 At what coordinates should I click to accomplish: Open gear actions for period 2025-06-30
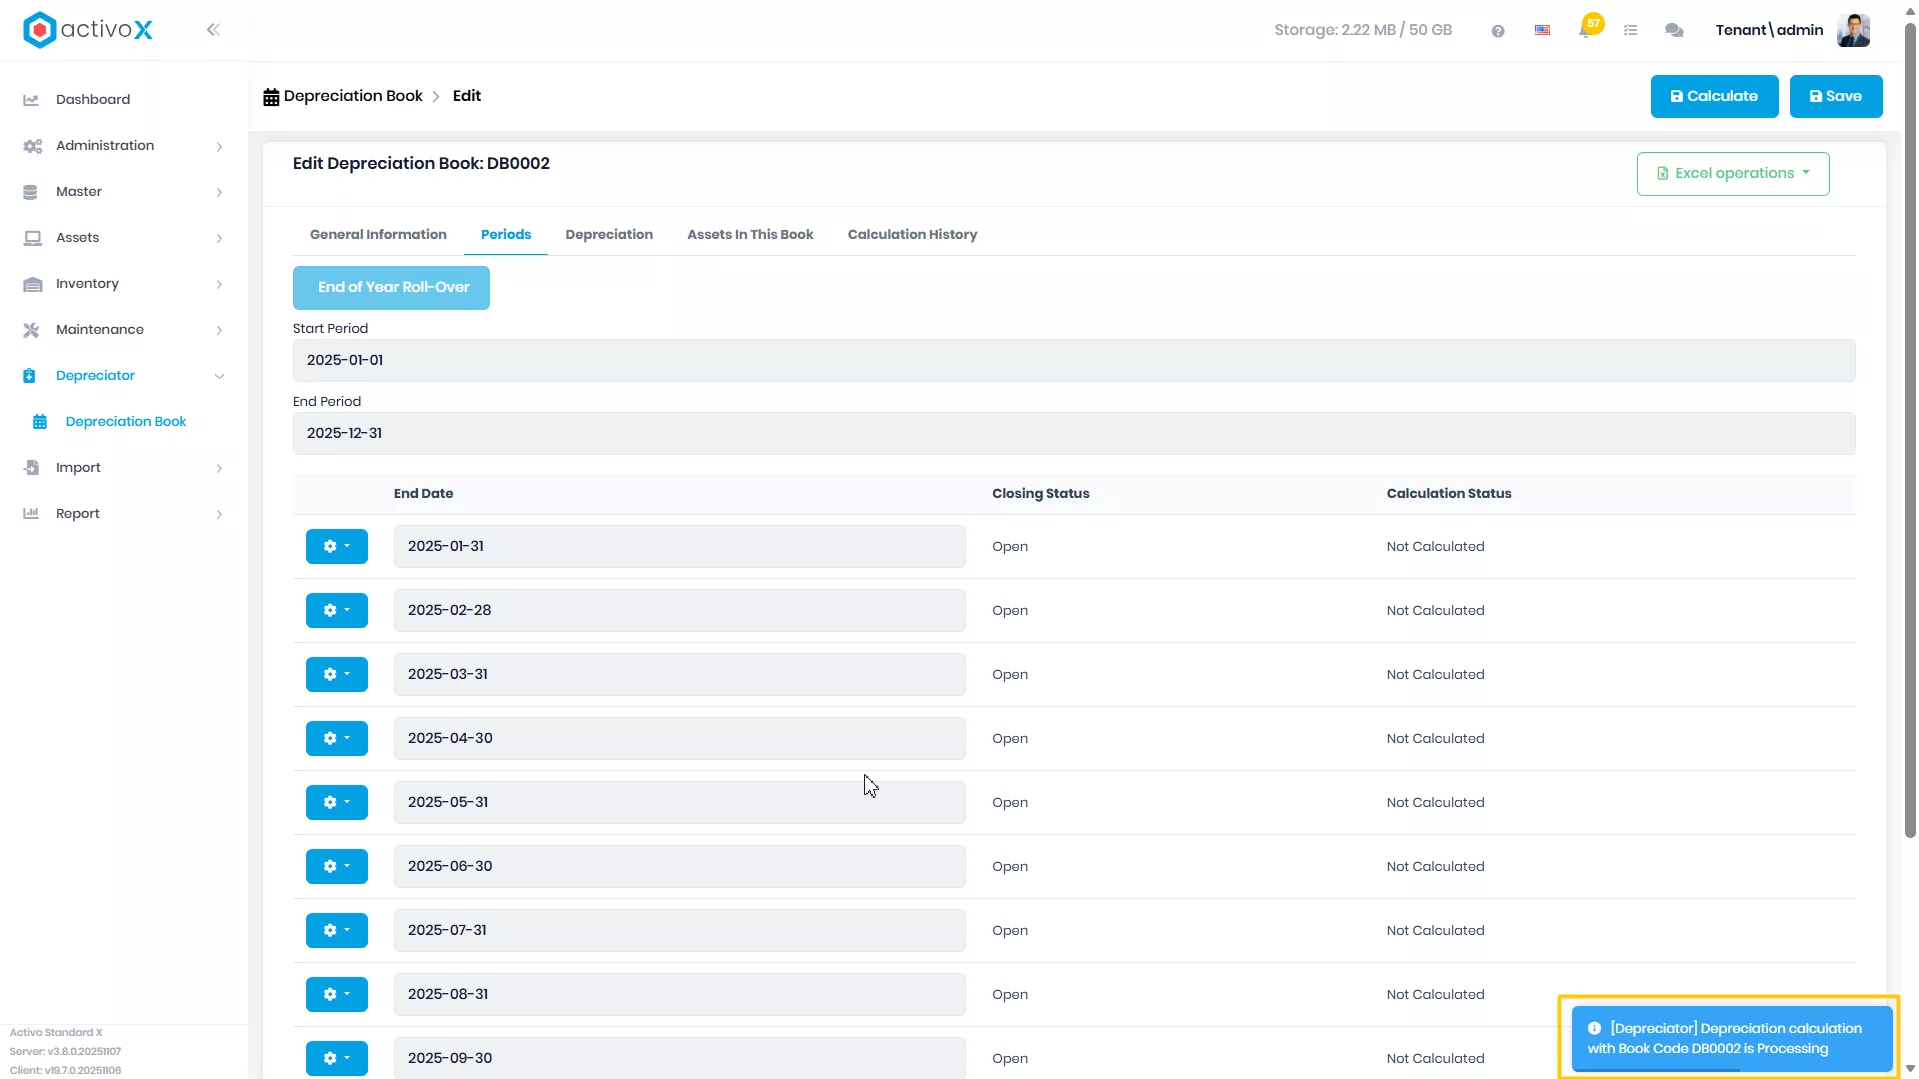[x=337, y=867]
